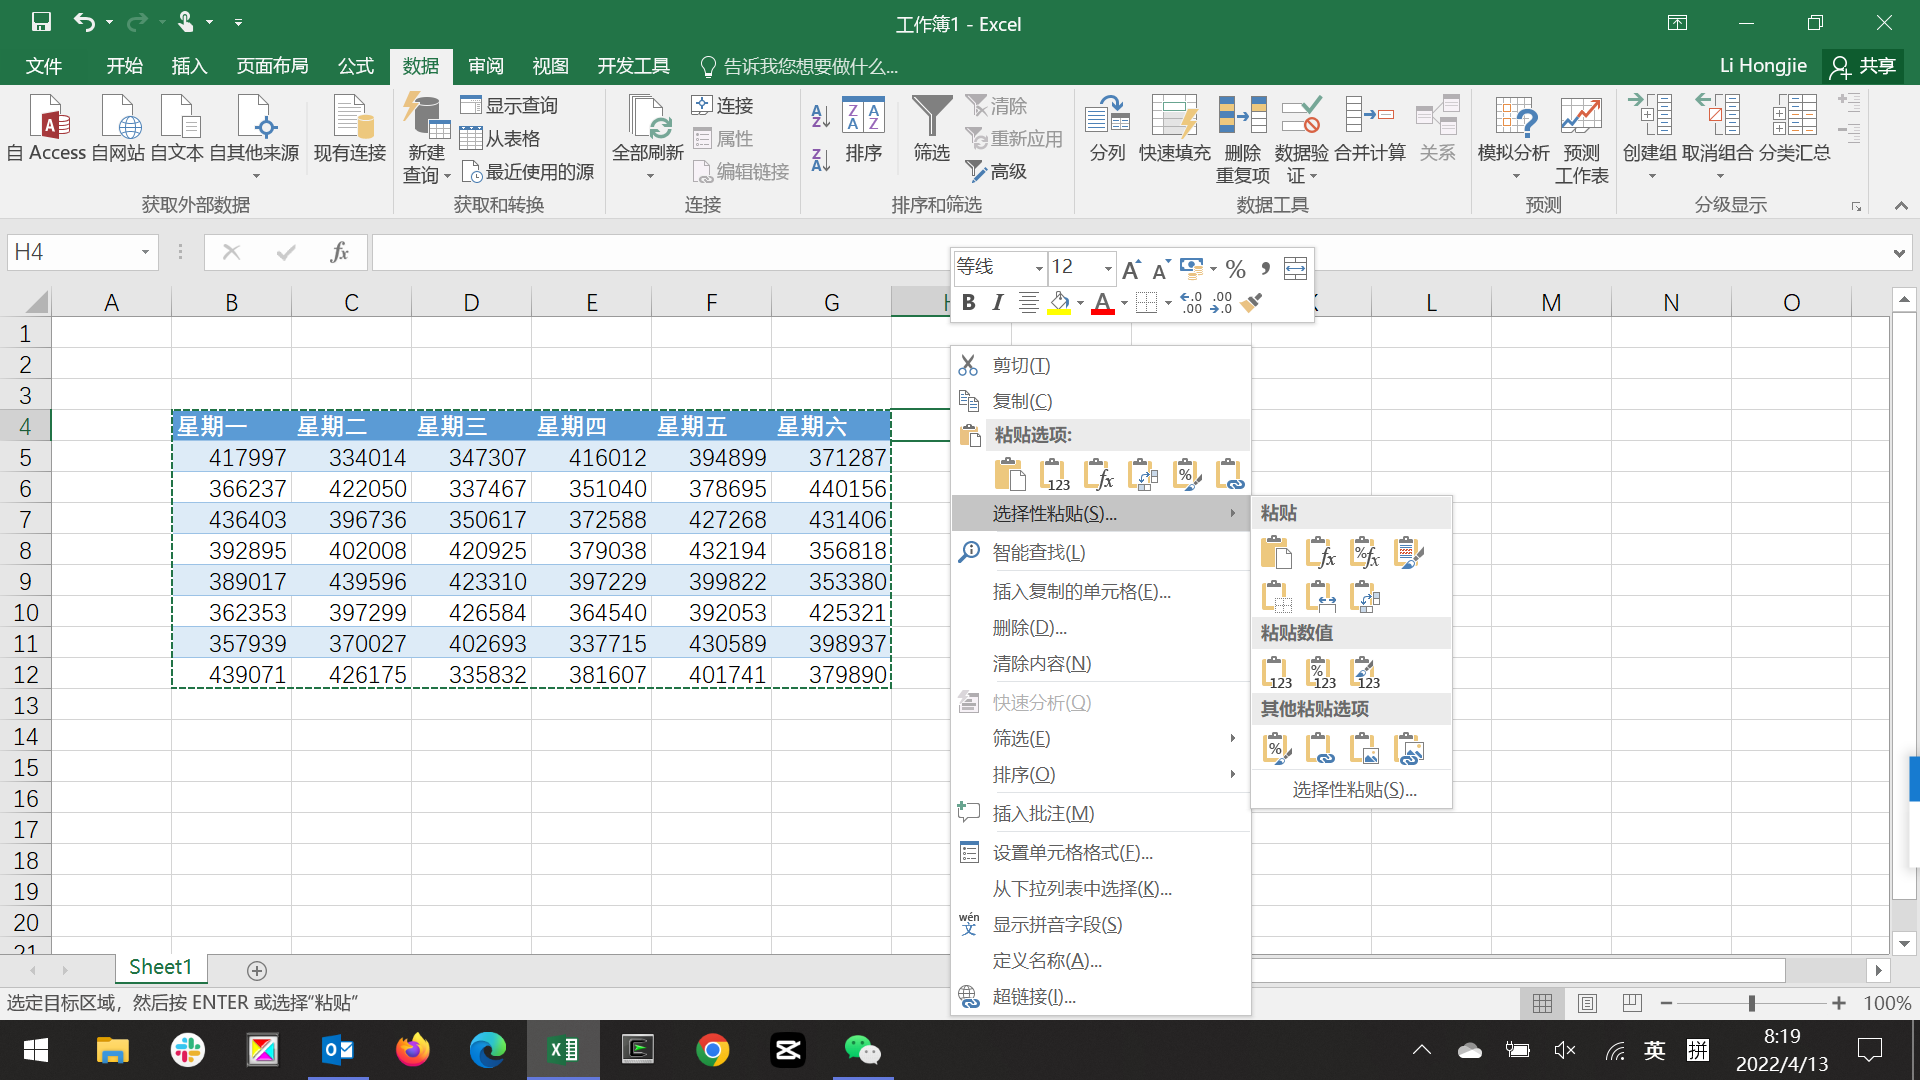This screenshot has height=1080, width=1920.
Task: Click the Paste as Picture icon
Action: pyautogui.click(x=1364, y=749)
